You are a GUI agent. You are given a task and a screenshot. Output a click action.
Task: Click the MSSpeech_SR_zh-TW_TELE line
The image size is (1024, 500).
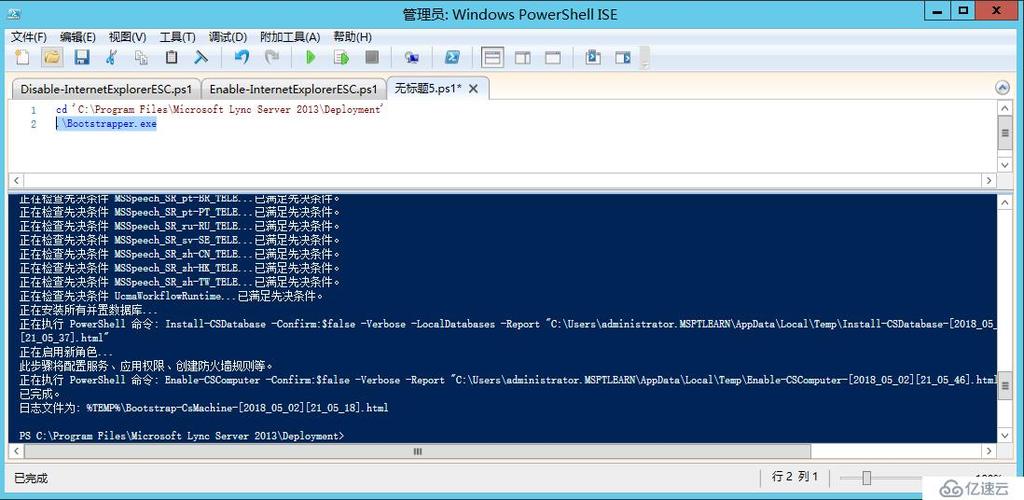point(180,282)
